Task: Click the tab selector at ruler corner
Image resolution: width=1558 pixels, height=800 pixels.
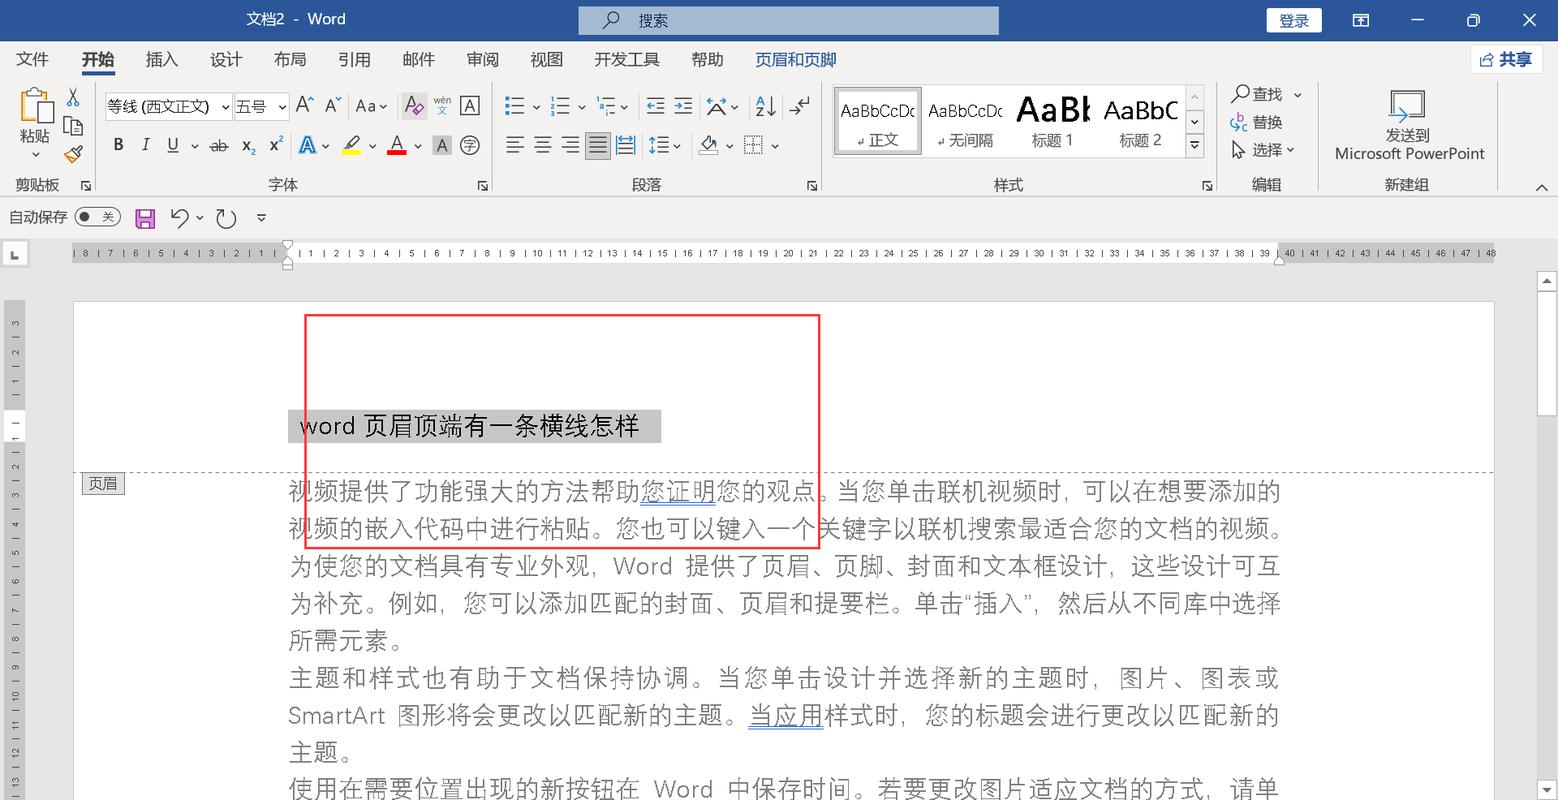Action: coord(14,255)
